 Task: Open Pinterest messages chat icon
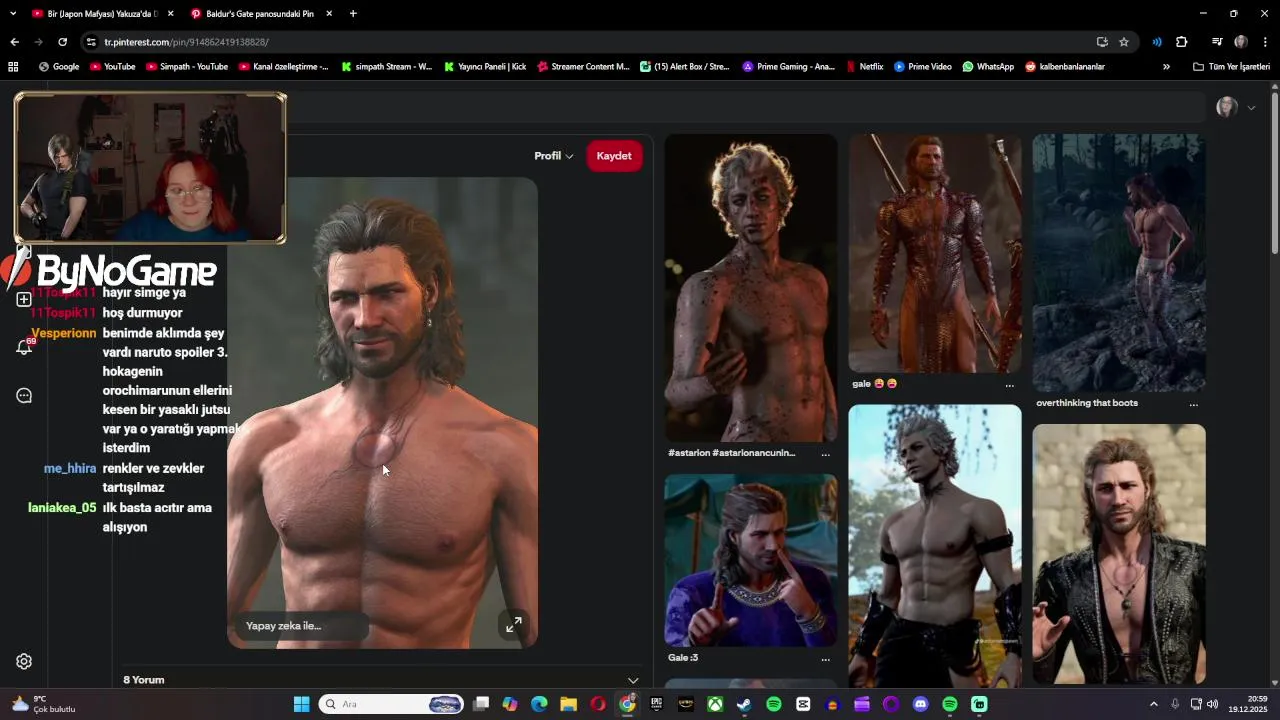(24, 396)
